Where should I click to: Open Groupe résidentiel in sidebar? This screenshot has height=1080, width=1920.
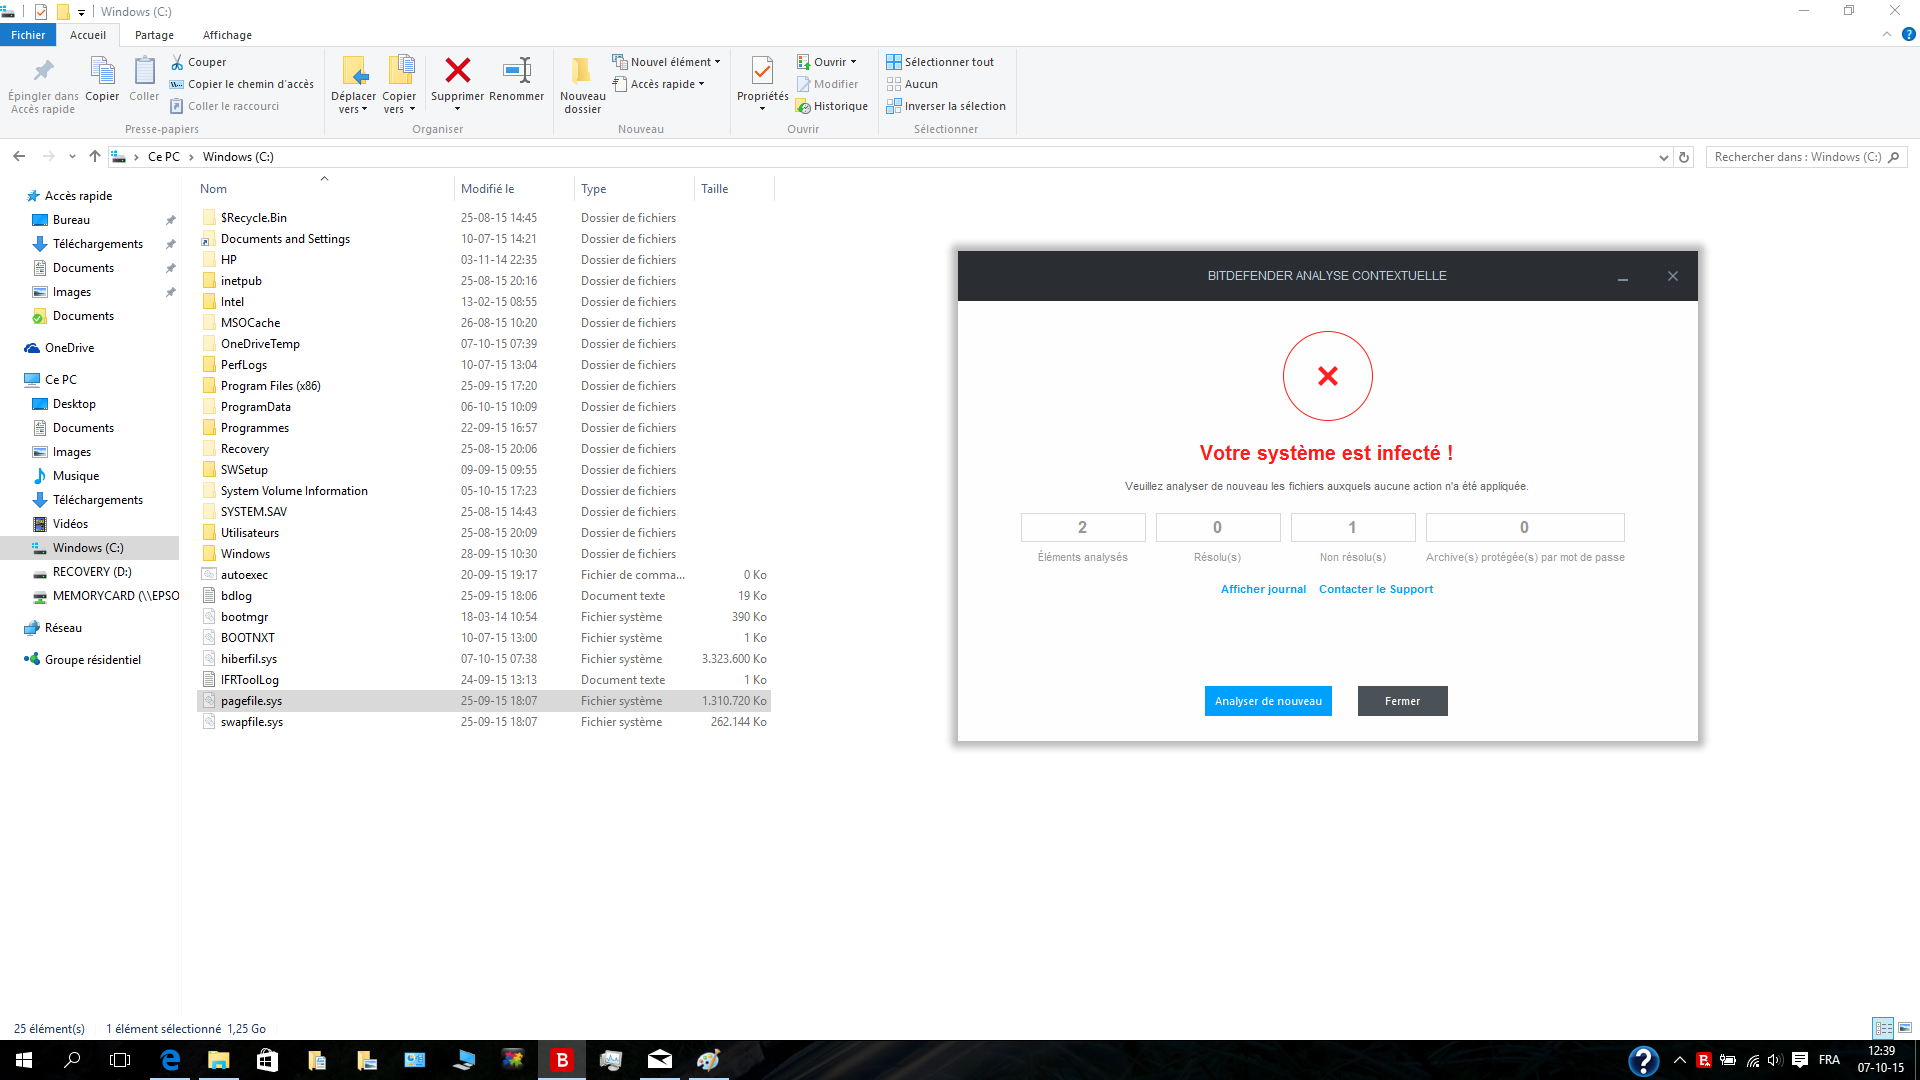(92, 660)
